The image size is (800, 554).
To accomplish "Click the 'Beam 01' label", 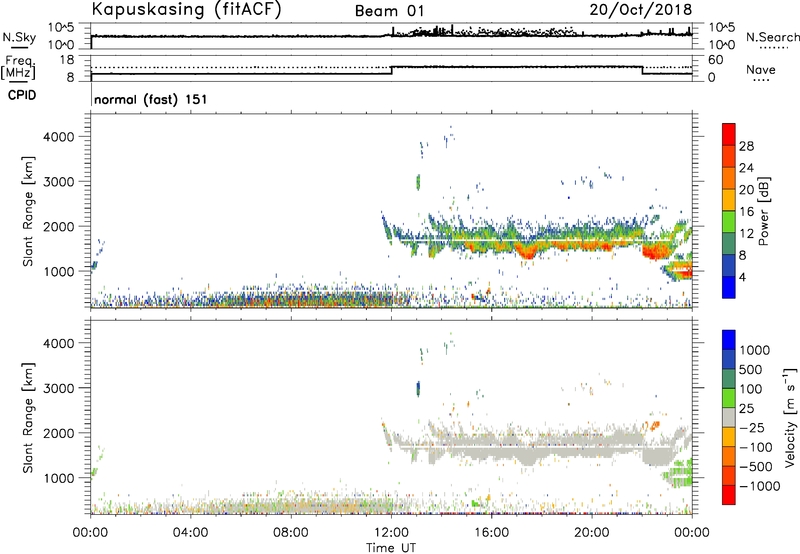I will [389, 11].
